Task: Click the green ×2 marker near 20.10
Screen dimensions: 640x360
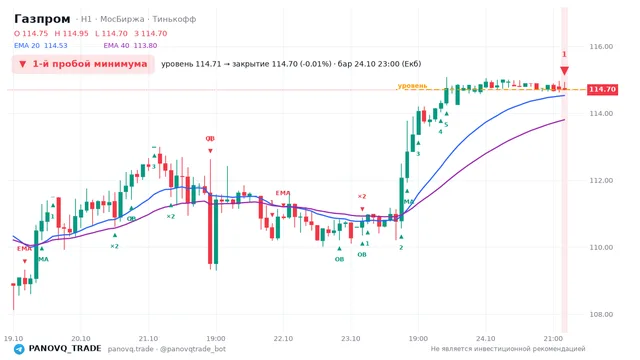Action: click(x=114, y=246)
